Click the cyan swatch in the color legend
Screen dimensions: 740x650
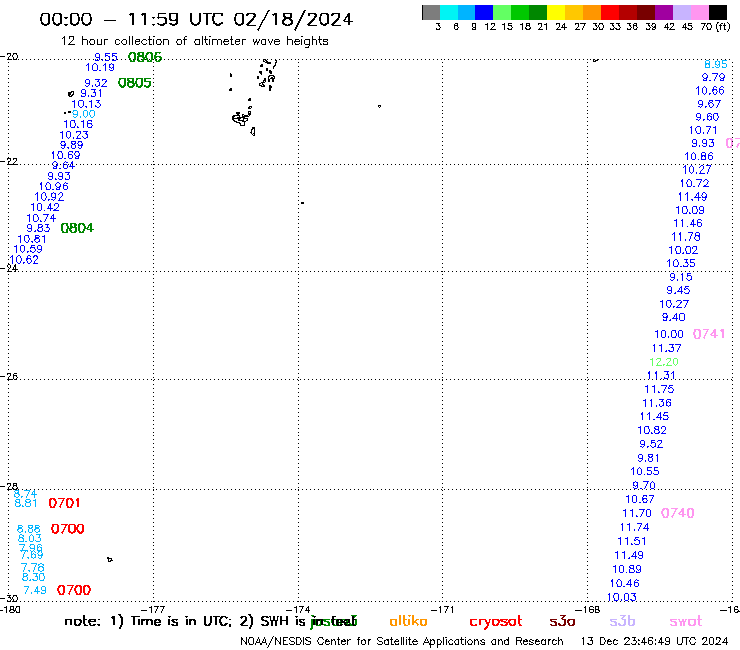[x=449, y=12]
